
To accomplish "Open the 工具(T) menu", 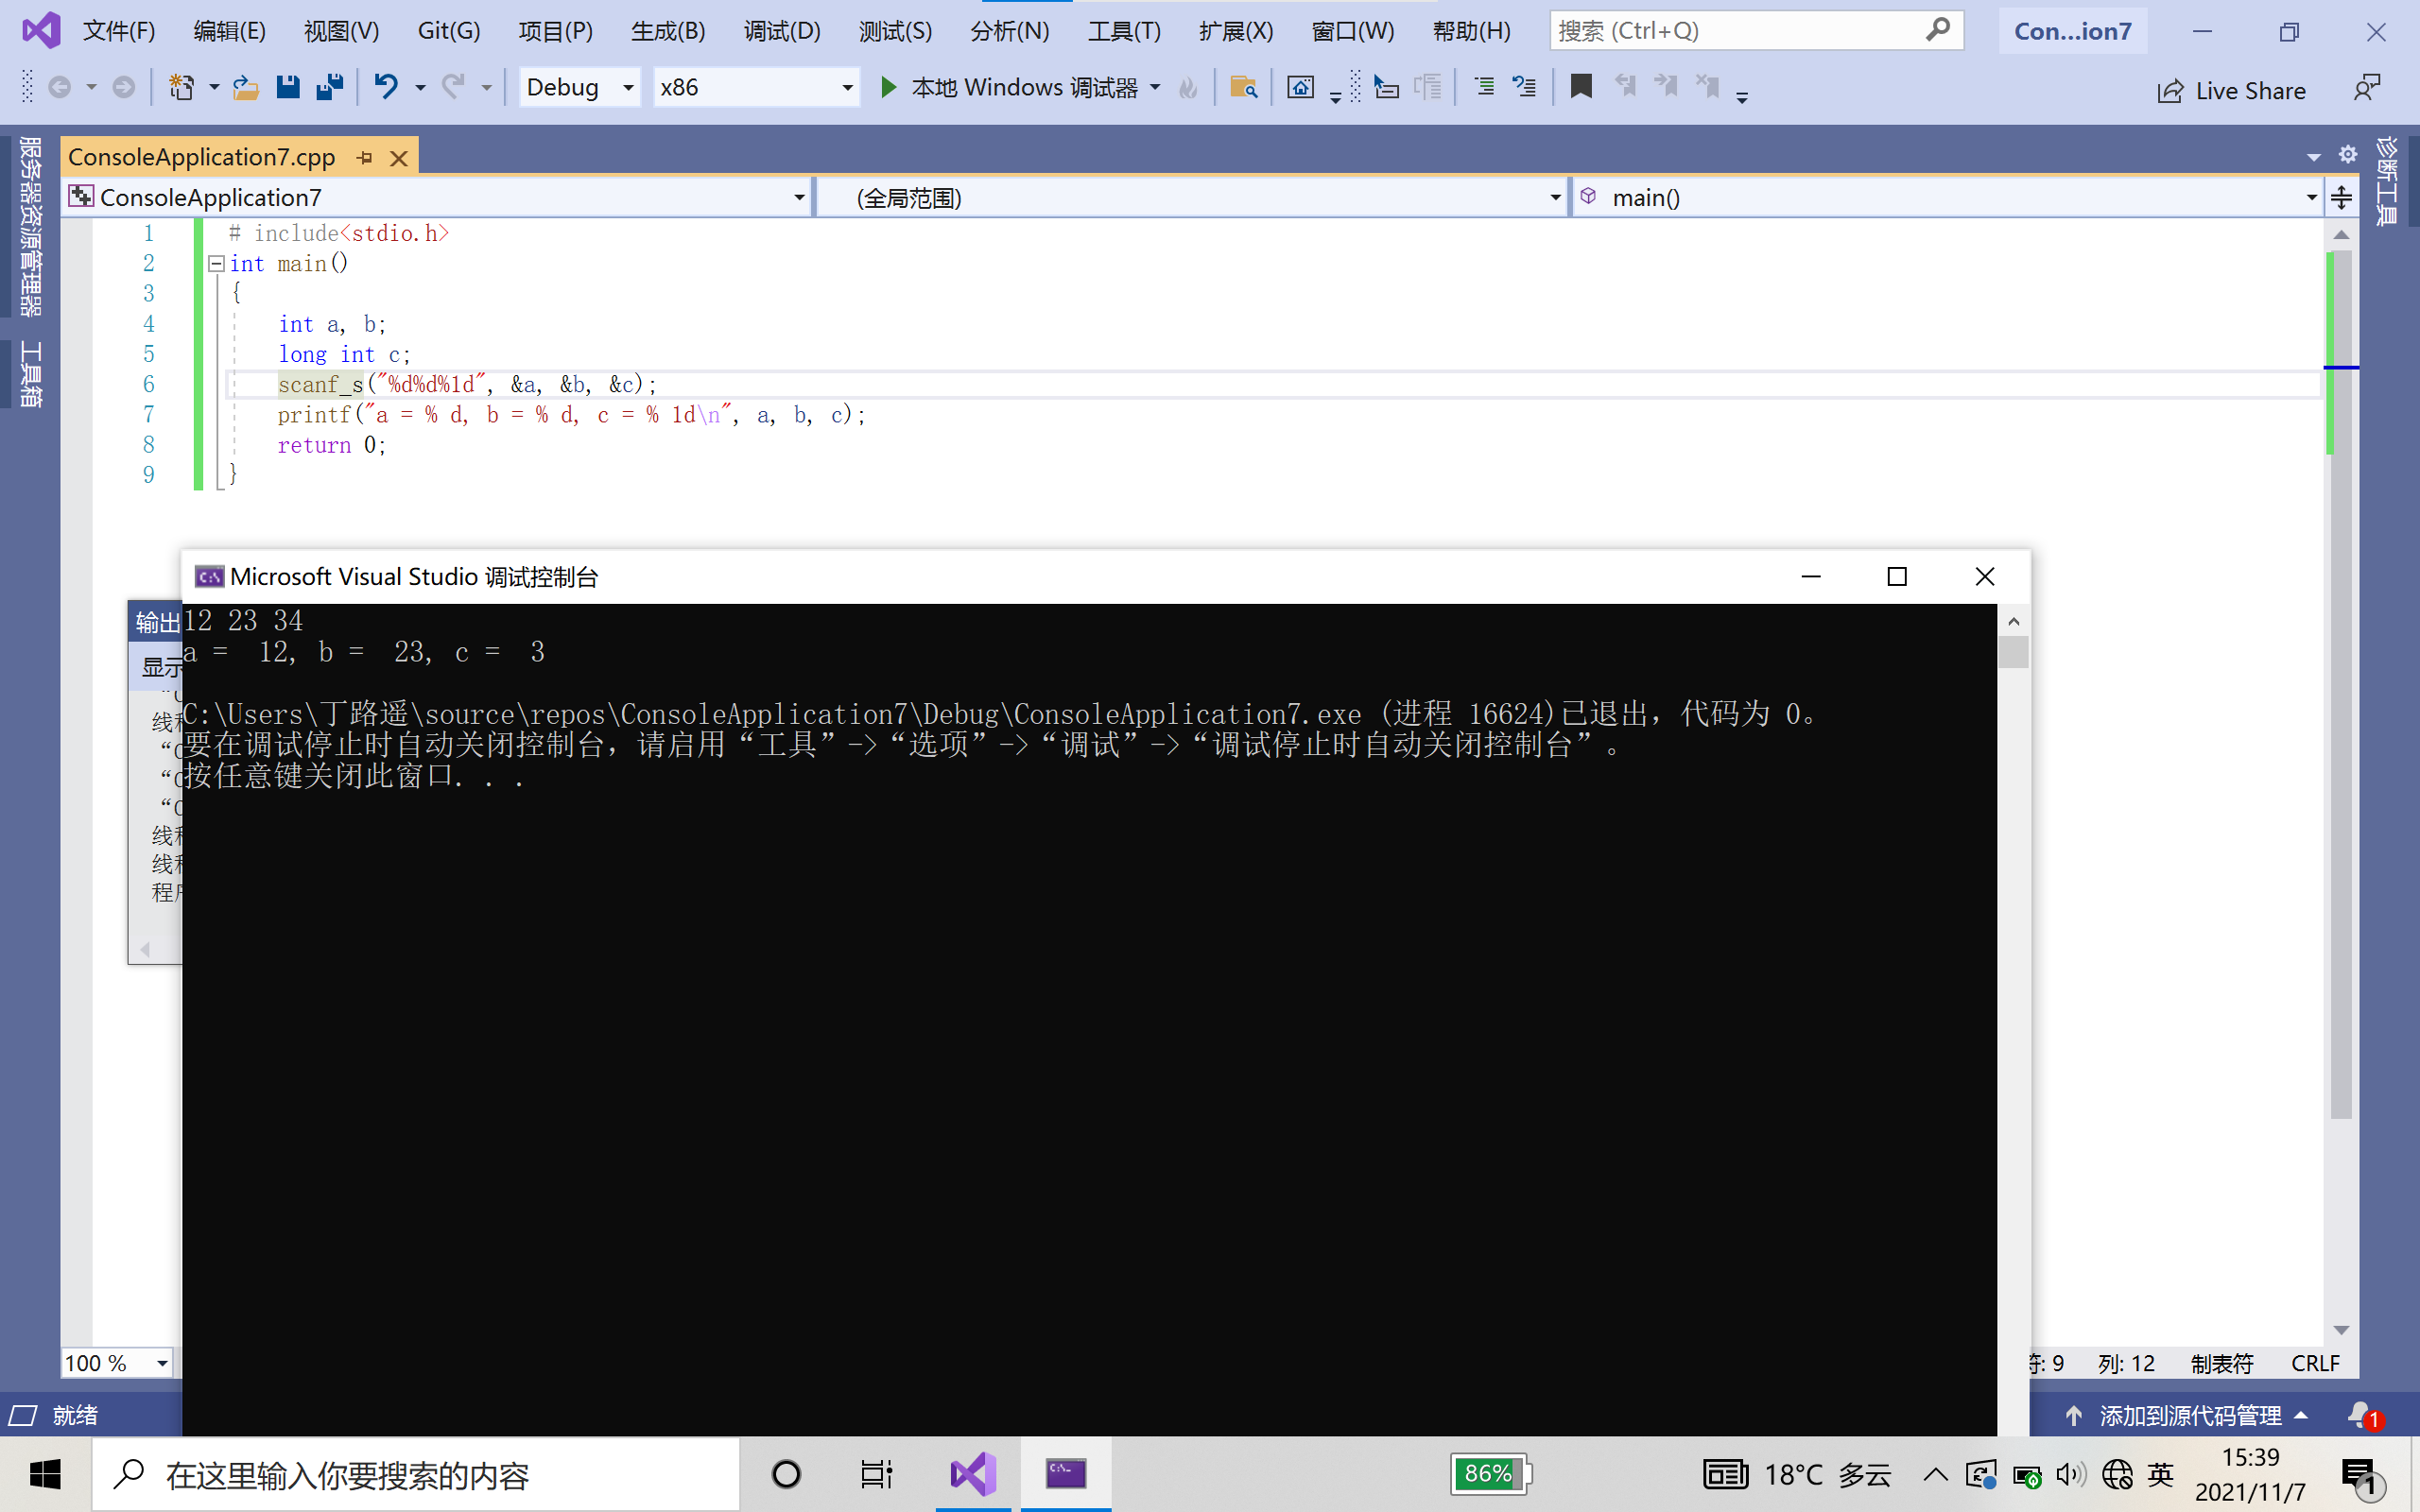I will tap(1124, 31).
